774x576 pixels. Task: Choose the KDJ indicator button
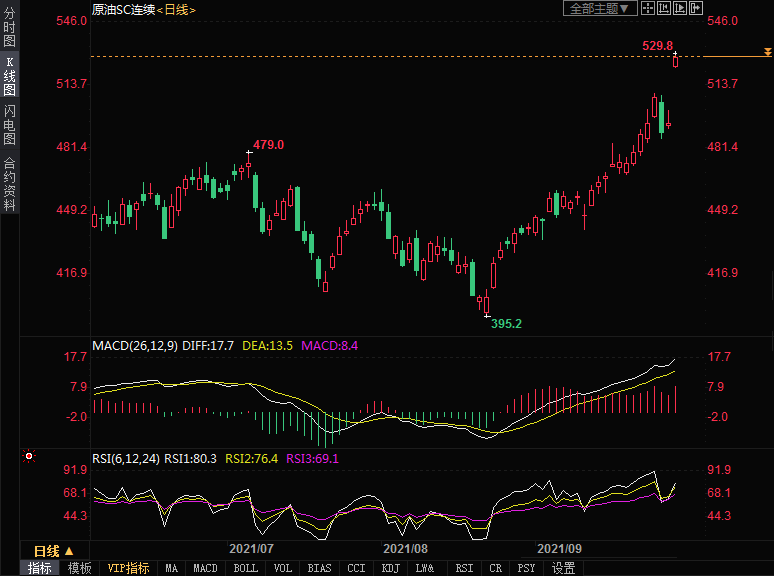(390, 568)
